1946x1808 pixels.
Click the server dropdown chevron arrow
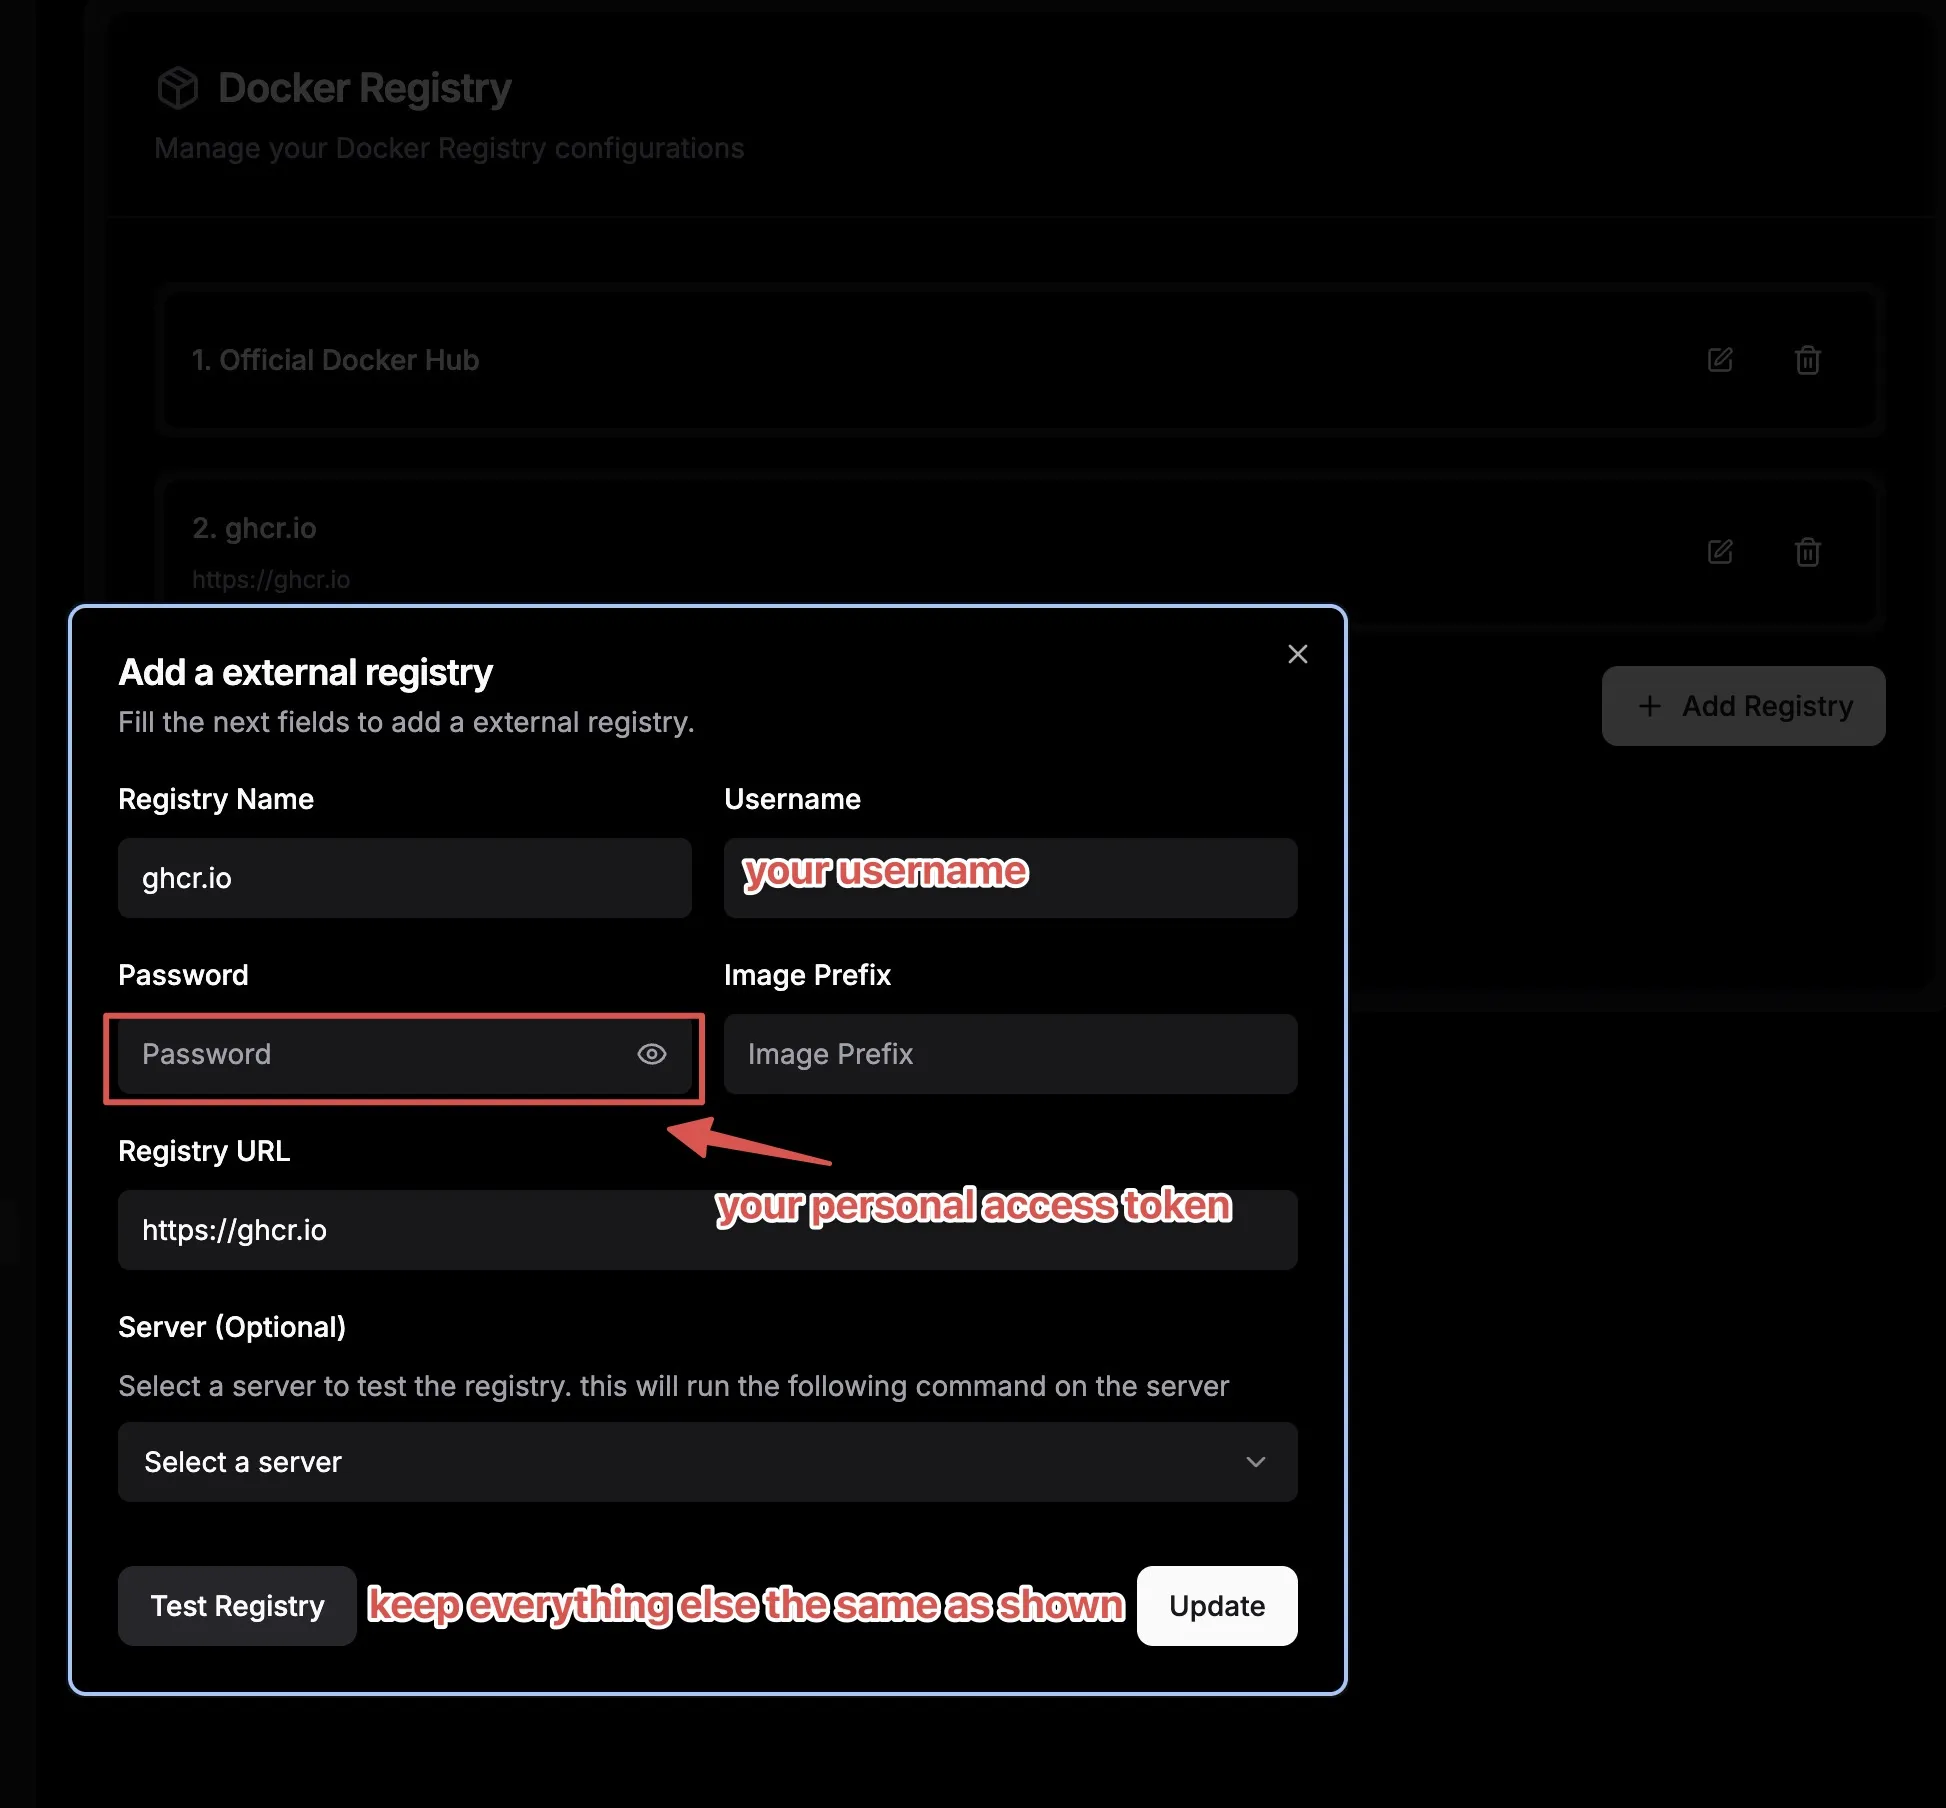click(1256, 1462)
